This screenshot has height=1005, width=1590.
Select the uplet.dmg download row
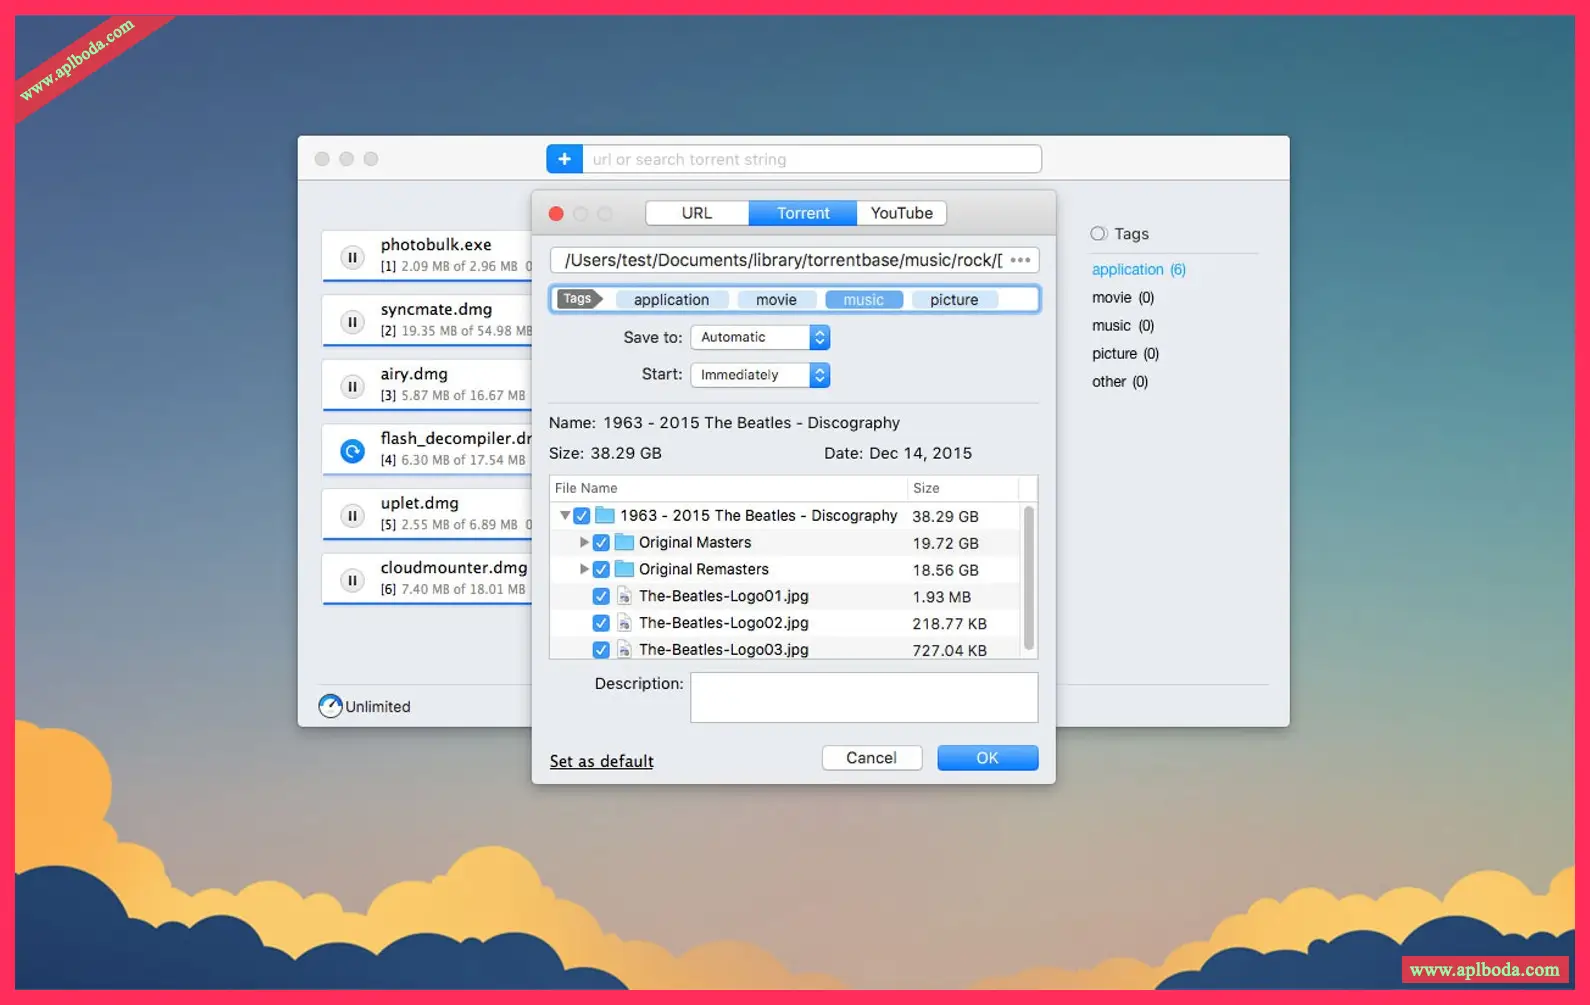tap(427, 514)
